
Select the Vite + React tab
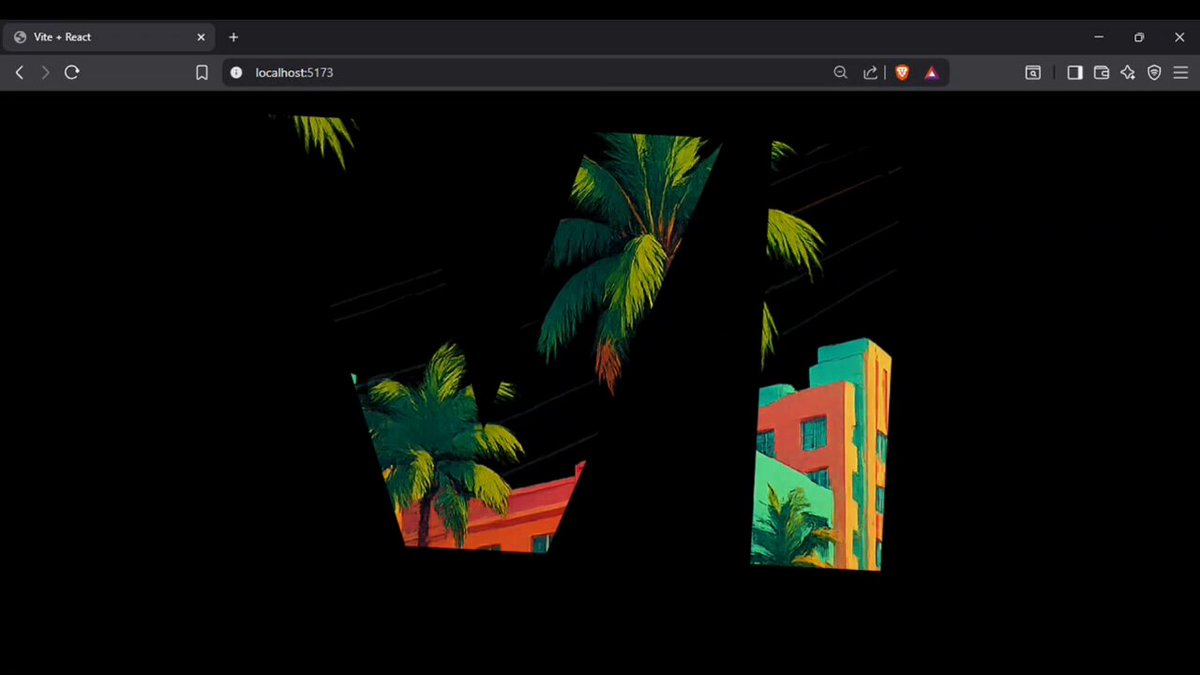click(x=108, y=37)
